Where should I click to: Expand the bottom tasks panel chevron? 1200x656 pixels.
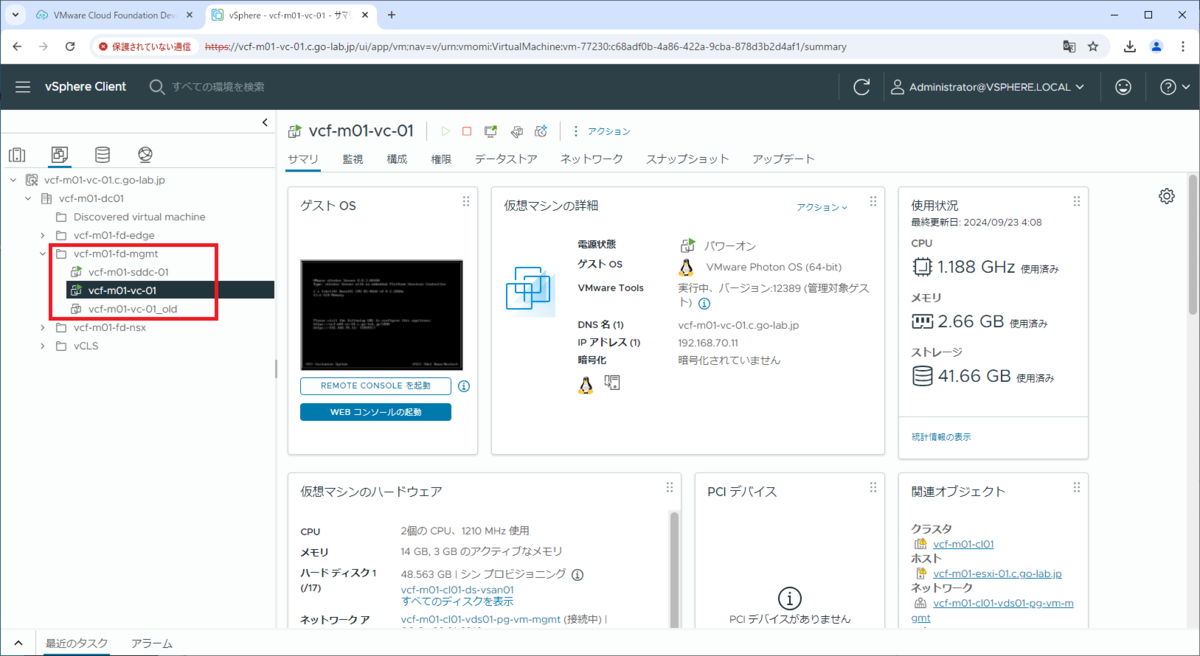[17, 643]
